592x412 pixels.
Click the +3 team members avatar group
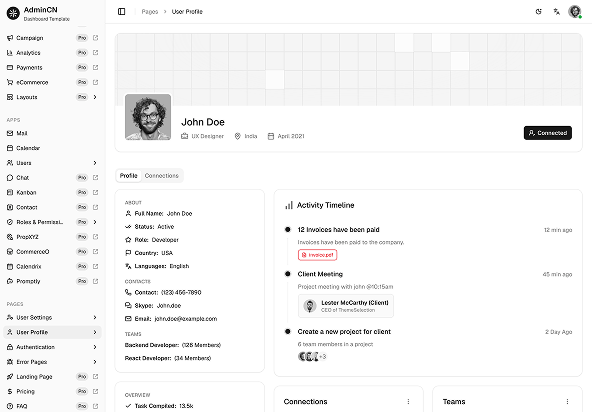point(312,356)
